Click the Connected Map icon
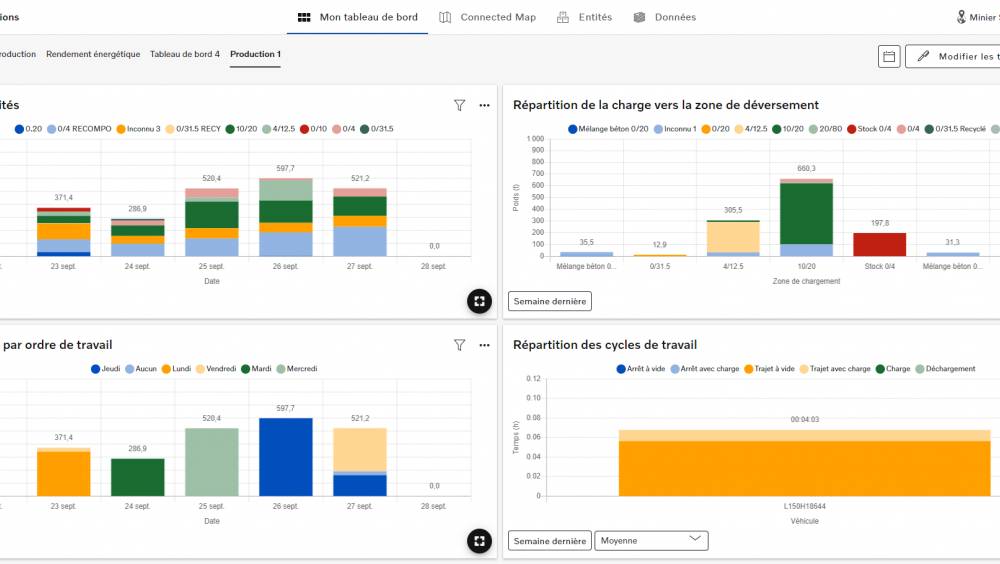This screenshot has width=1000, height=564. [x=445, y=17]
